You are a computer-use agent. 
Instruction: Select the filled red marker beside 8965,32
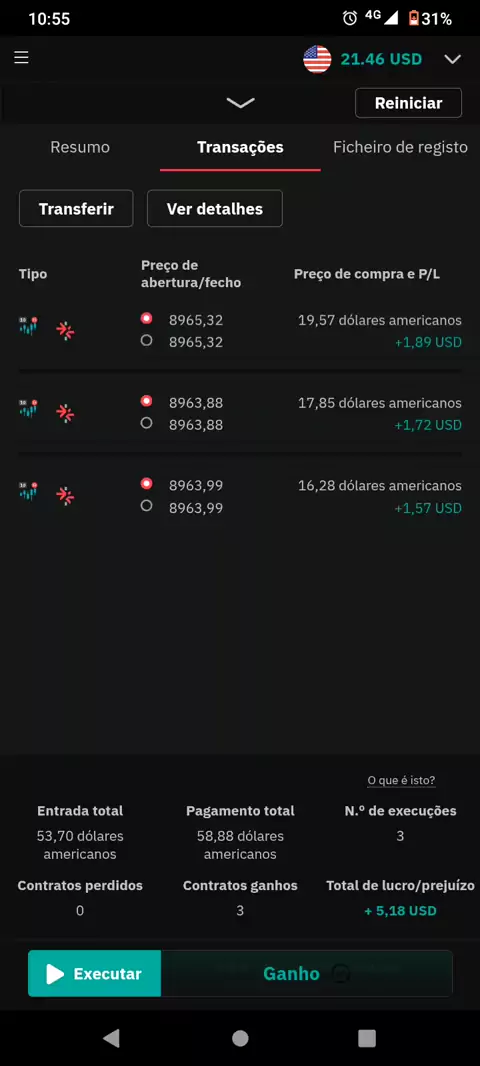coord(146,318)
